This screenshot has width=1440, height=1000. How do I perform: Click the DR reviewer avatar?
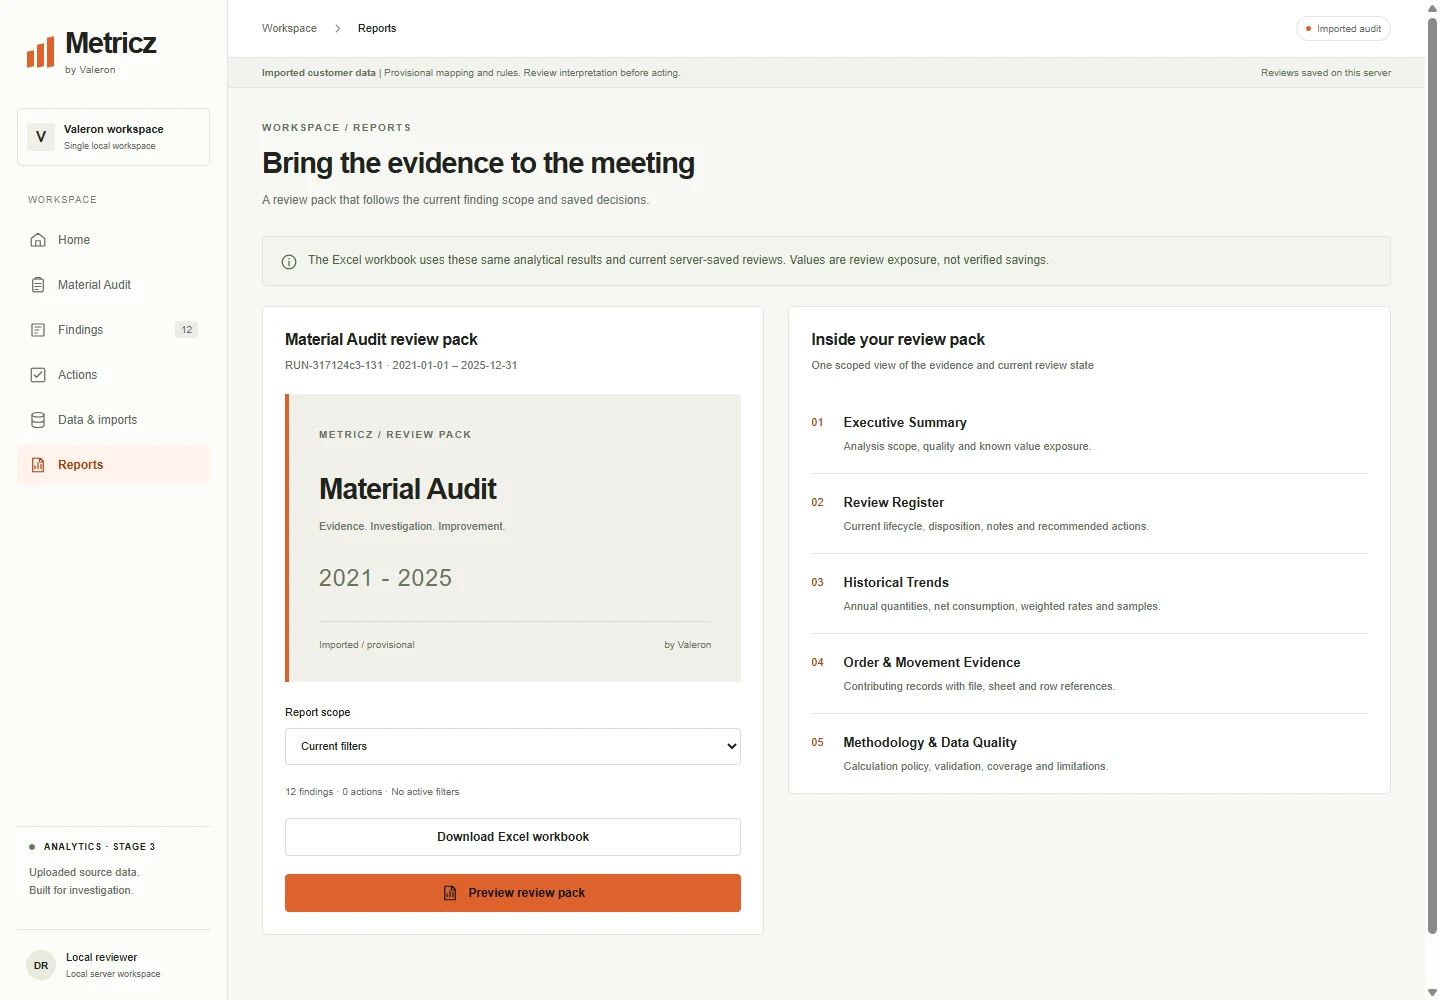[x=41, y=965]
